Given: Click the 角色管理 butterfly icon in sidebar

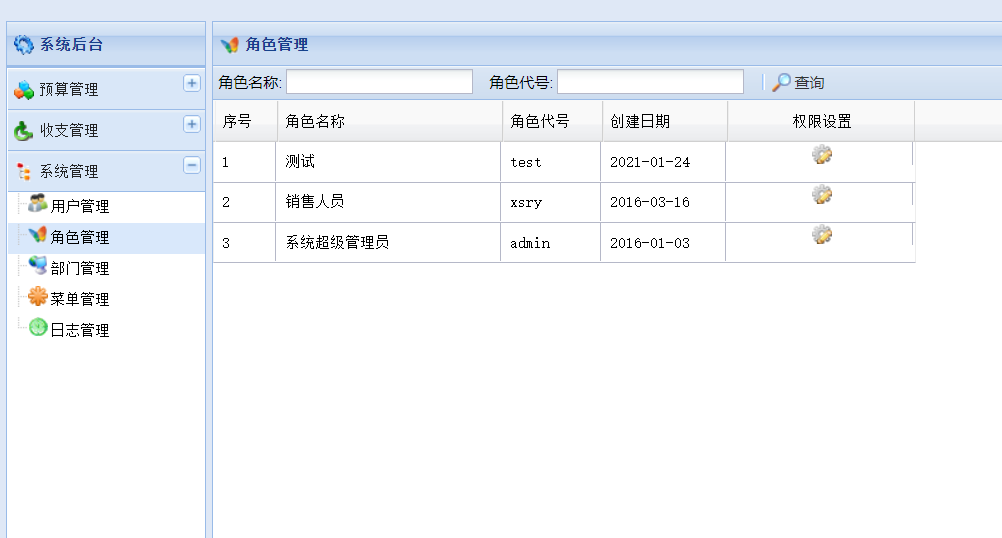Looking at the screenshot, I should pyautogui.click(x=38, y=234).
